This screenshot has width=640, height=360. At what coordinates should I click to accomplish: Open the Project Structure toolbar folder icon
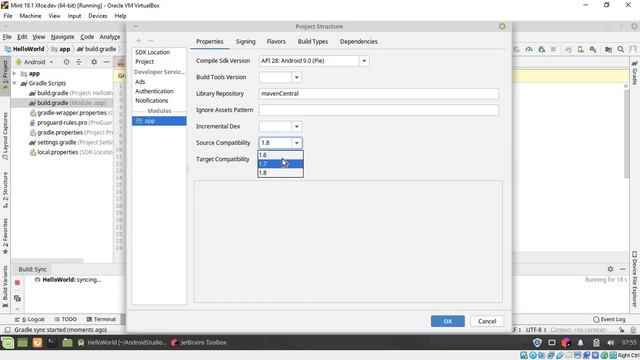pos(608,49)
